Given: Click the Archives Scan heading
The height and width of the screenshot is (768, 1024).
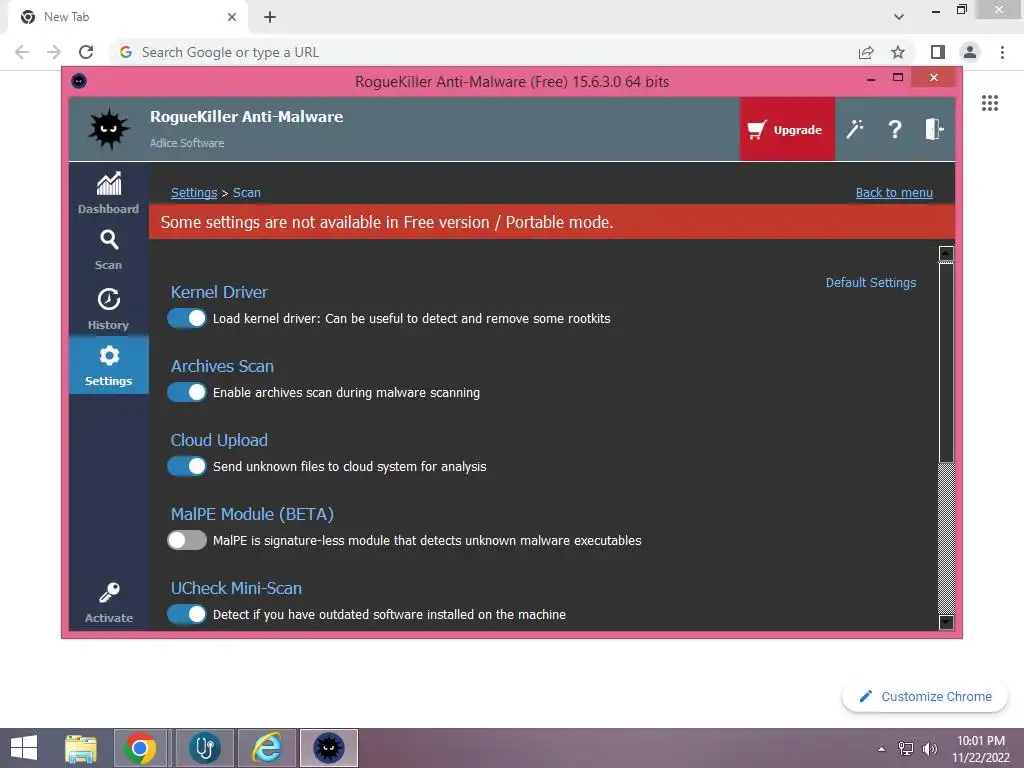Looking at the screenshot, I should tap(222, 366).
